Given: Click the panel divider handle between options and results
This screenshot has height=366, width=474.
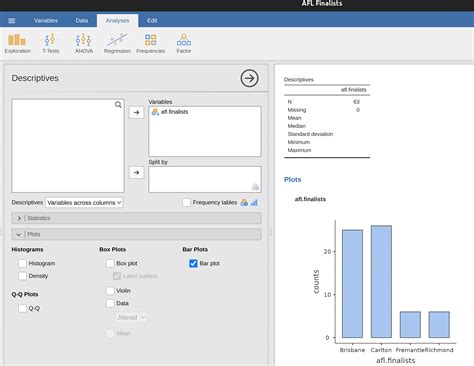Looking at the screenshot, I should pyautogui.click(x=271, y=231).
